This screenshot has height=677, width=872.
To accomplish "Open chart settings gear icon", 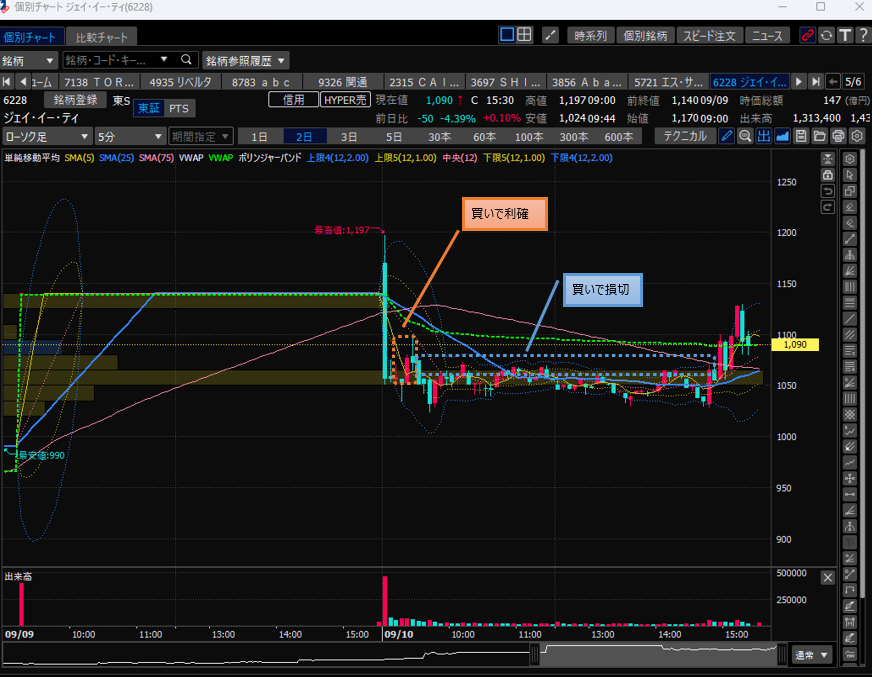I will tap(855, 136).
